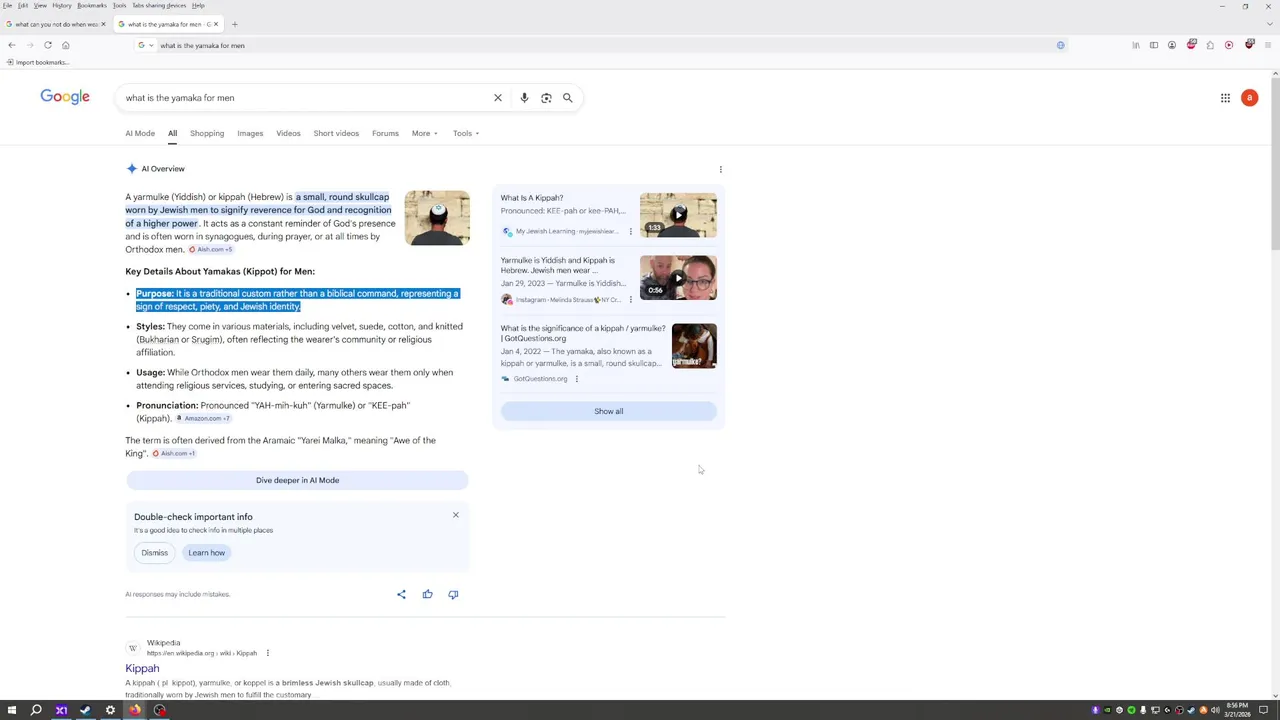Switch to Videos results tab
Viewport: 1280px width, 720px height.
(x=288, y=133)
